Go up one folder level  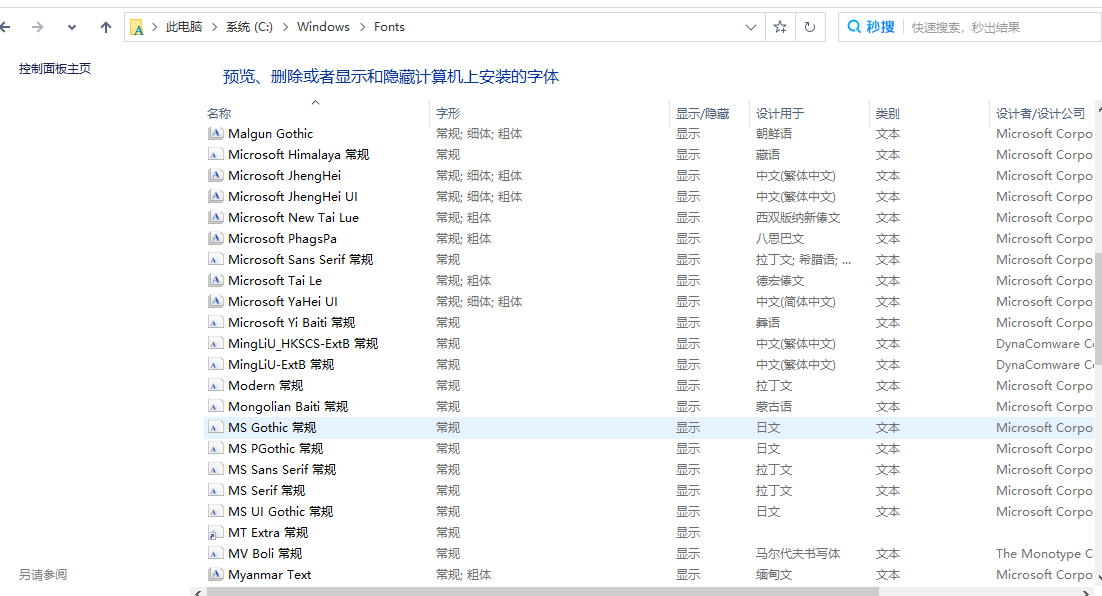coord(106,27)
